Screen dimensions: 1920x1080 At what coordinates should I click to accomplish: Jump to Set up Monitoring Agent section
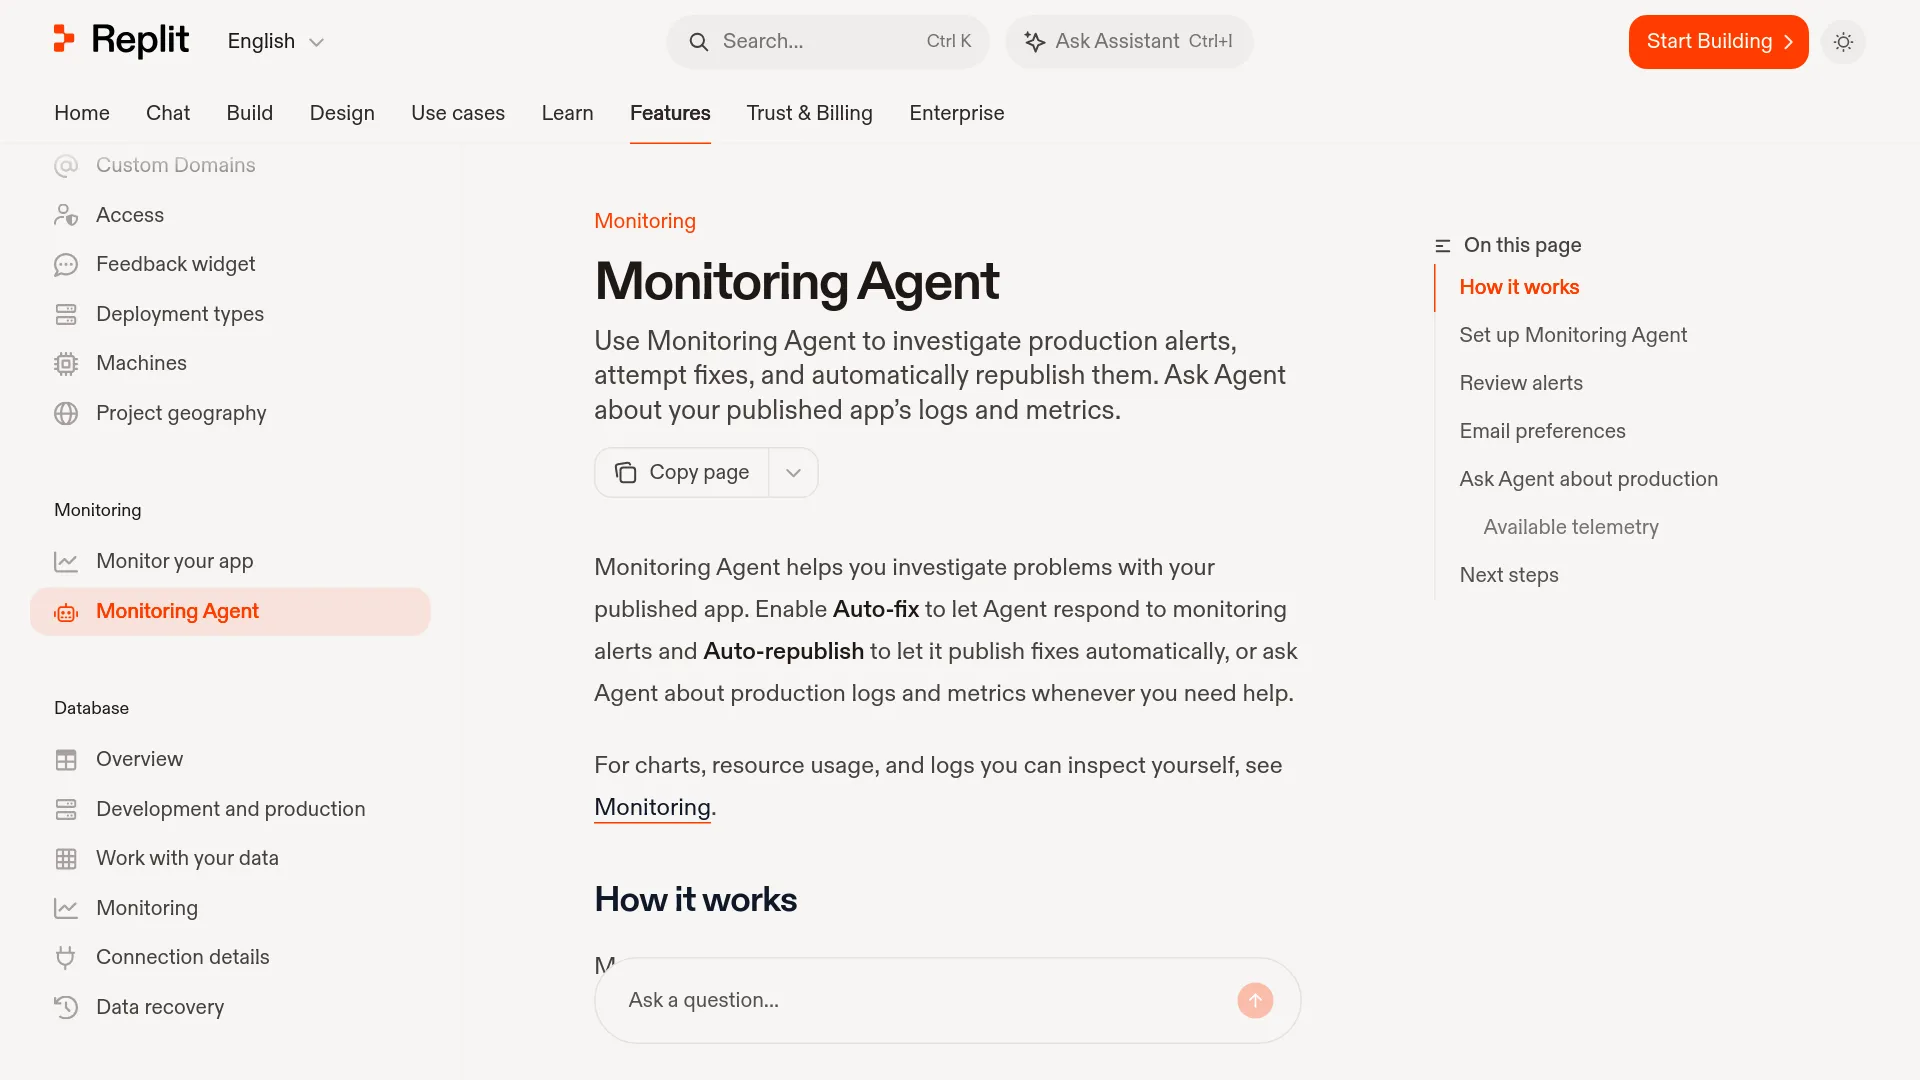point(1573,335)
